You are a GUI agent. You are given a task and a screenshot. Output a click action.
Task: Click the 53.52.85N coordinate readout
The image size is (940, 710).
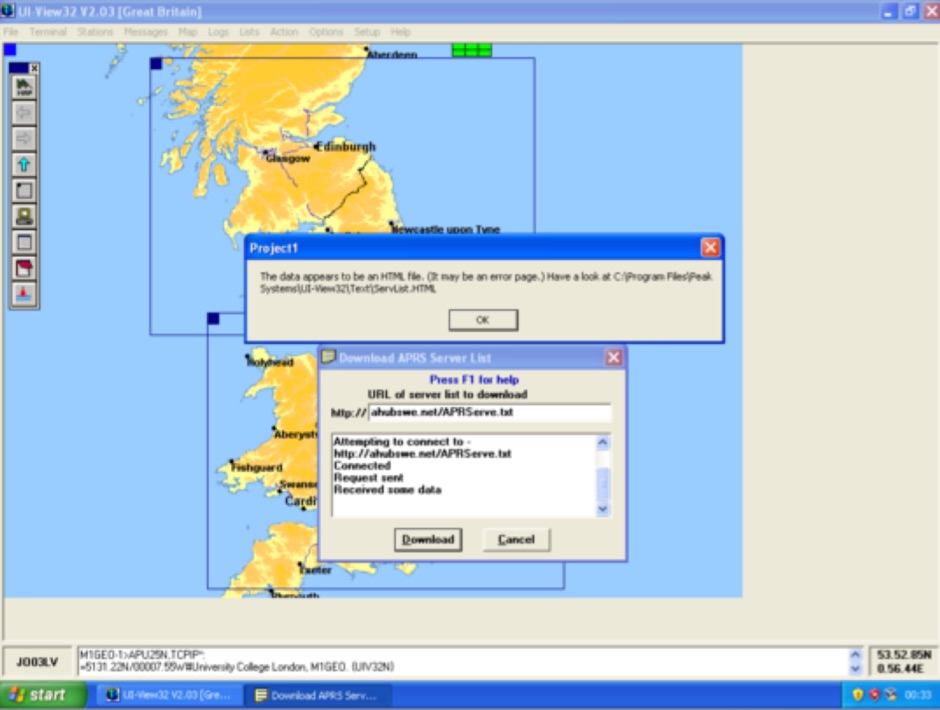[x=903, y=654]
